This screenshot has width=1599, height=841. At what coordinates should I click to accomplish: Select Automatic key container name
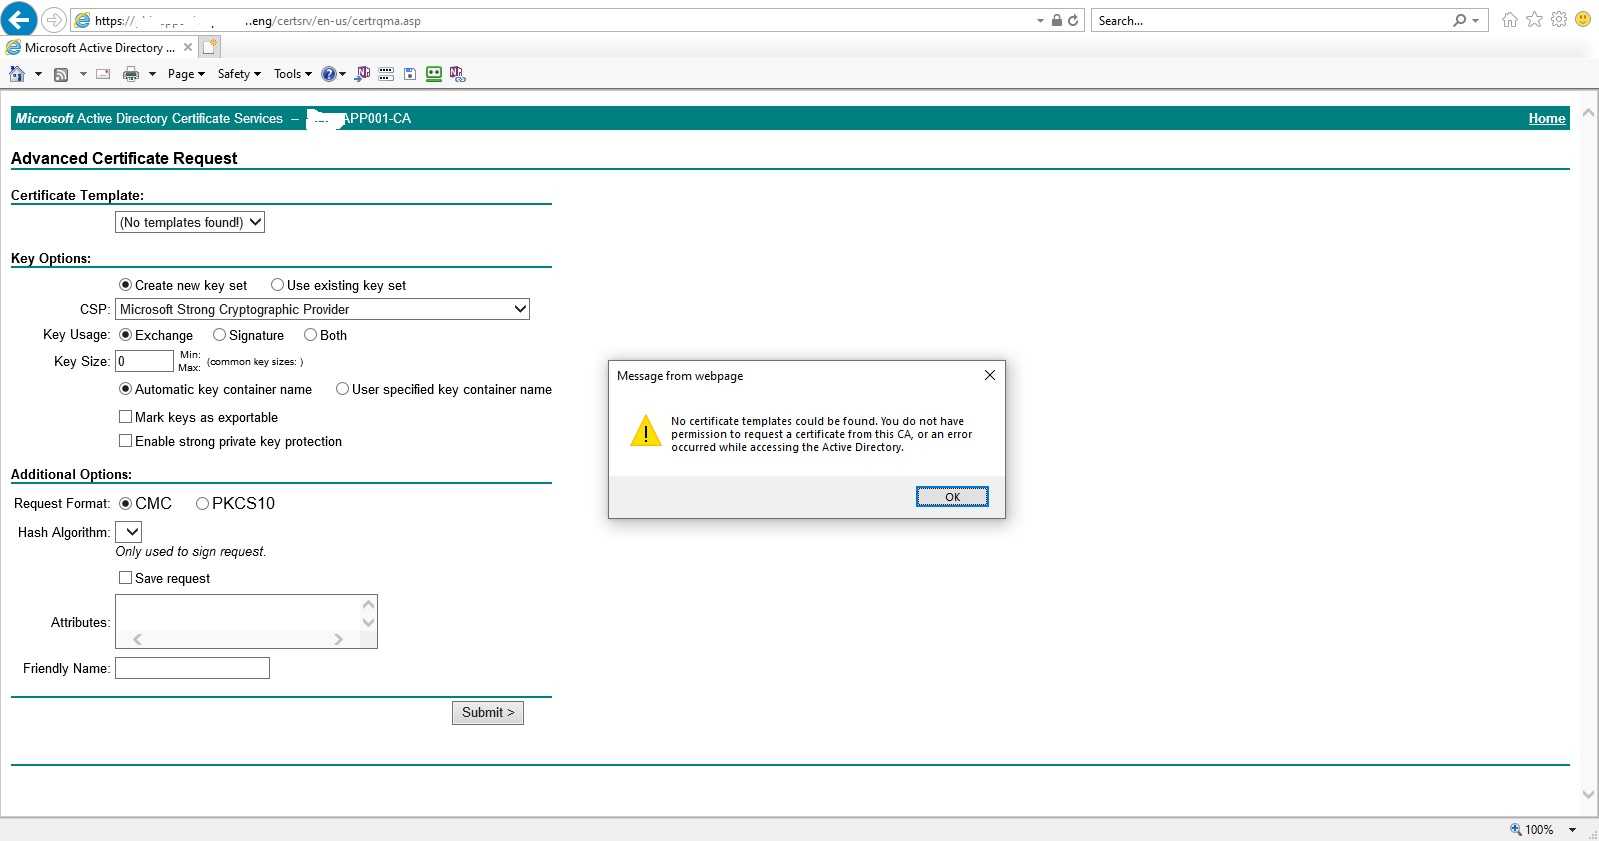pos(125,389)
